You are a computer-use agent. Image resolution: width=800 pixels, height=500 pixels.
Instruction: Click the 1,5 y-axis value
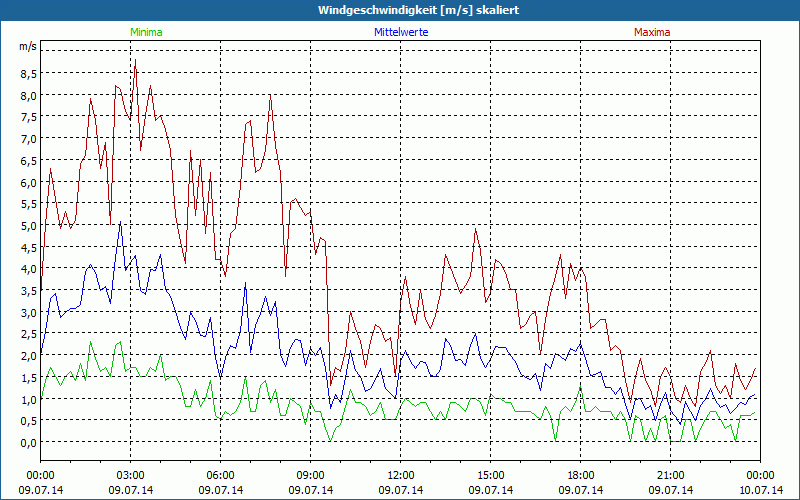click(29, 378)
